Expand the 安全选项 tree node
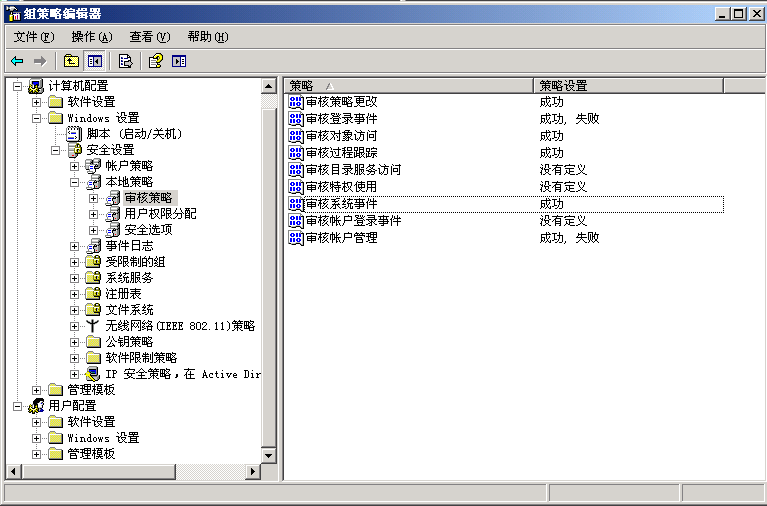767x506 pixels. pos(93,230)
